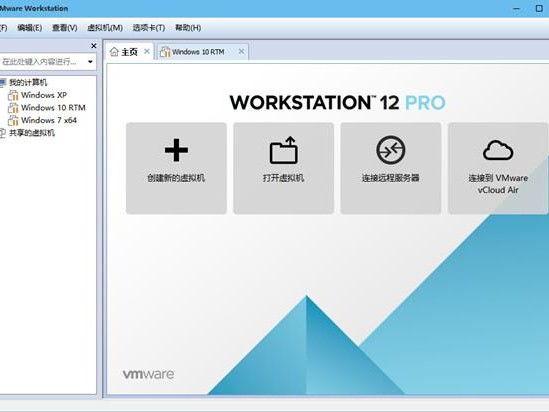The width and height of the screenshot is (549, 412).
Task: Click the computer icon beside 我的计算机
Action: (x=3, y=83)
